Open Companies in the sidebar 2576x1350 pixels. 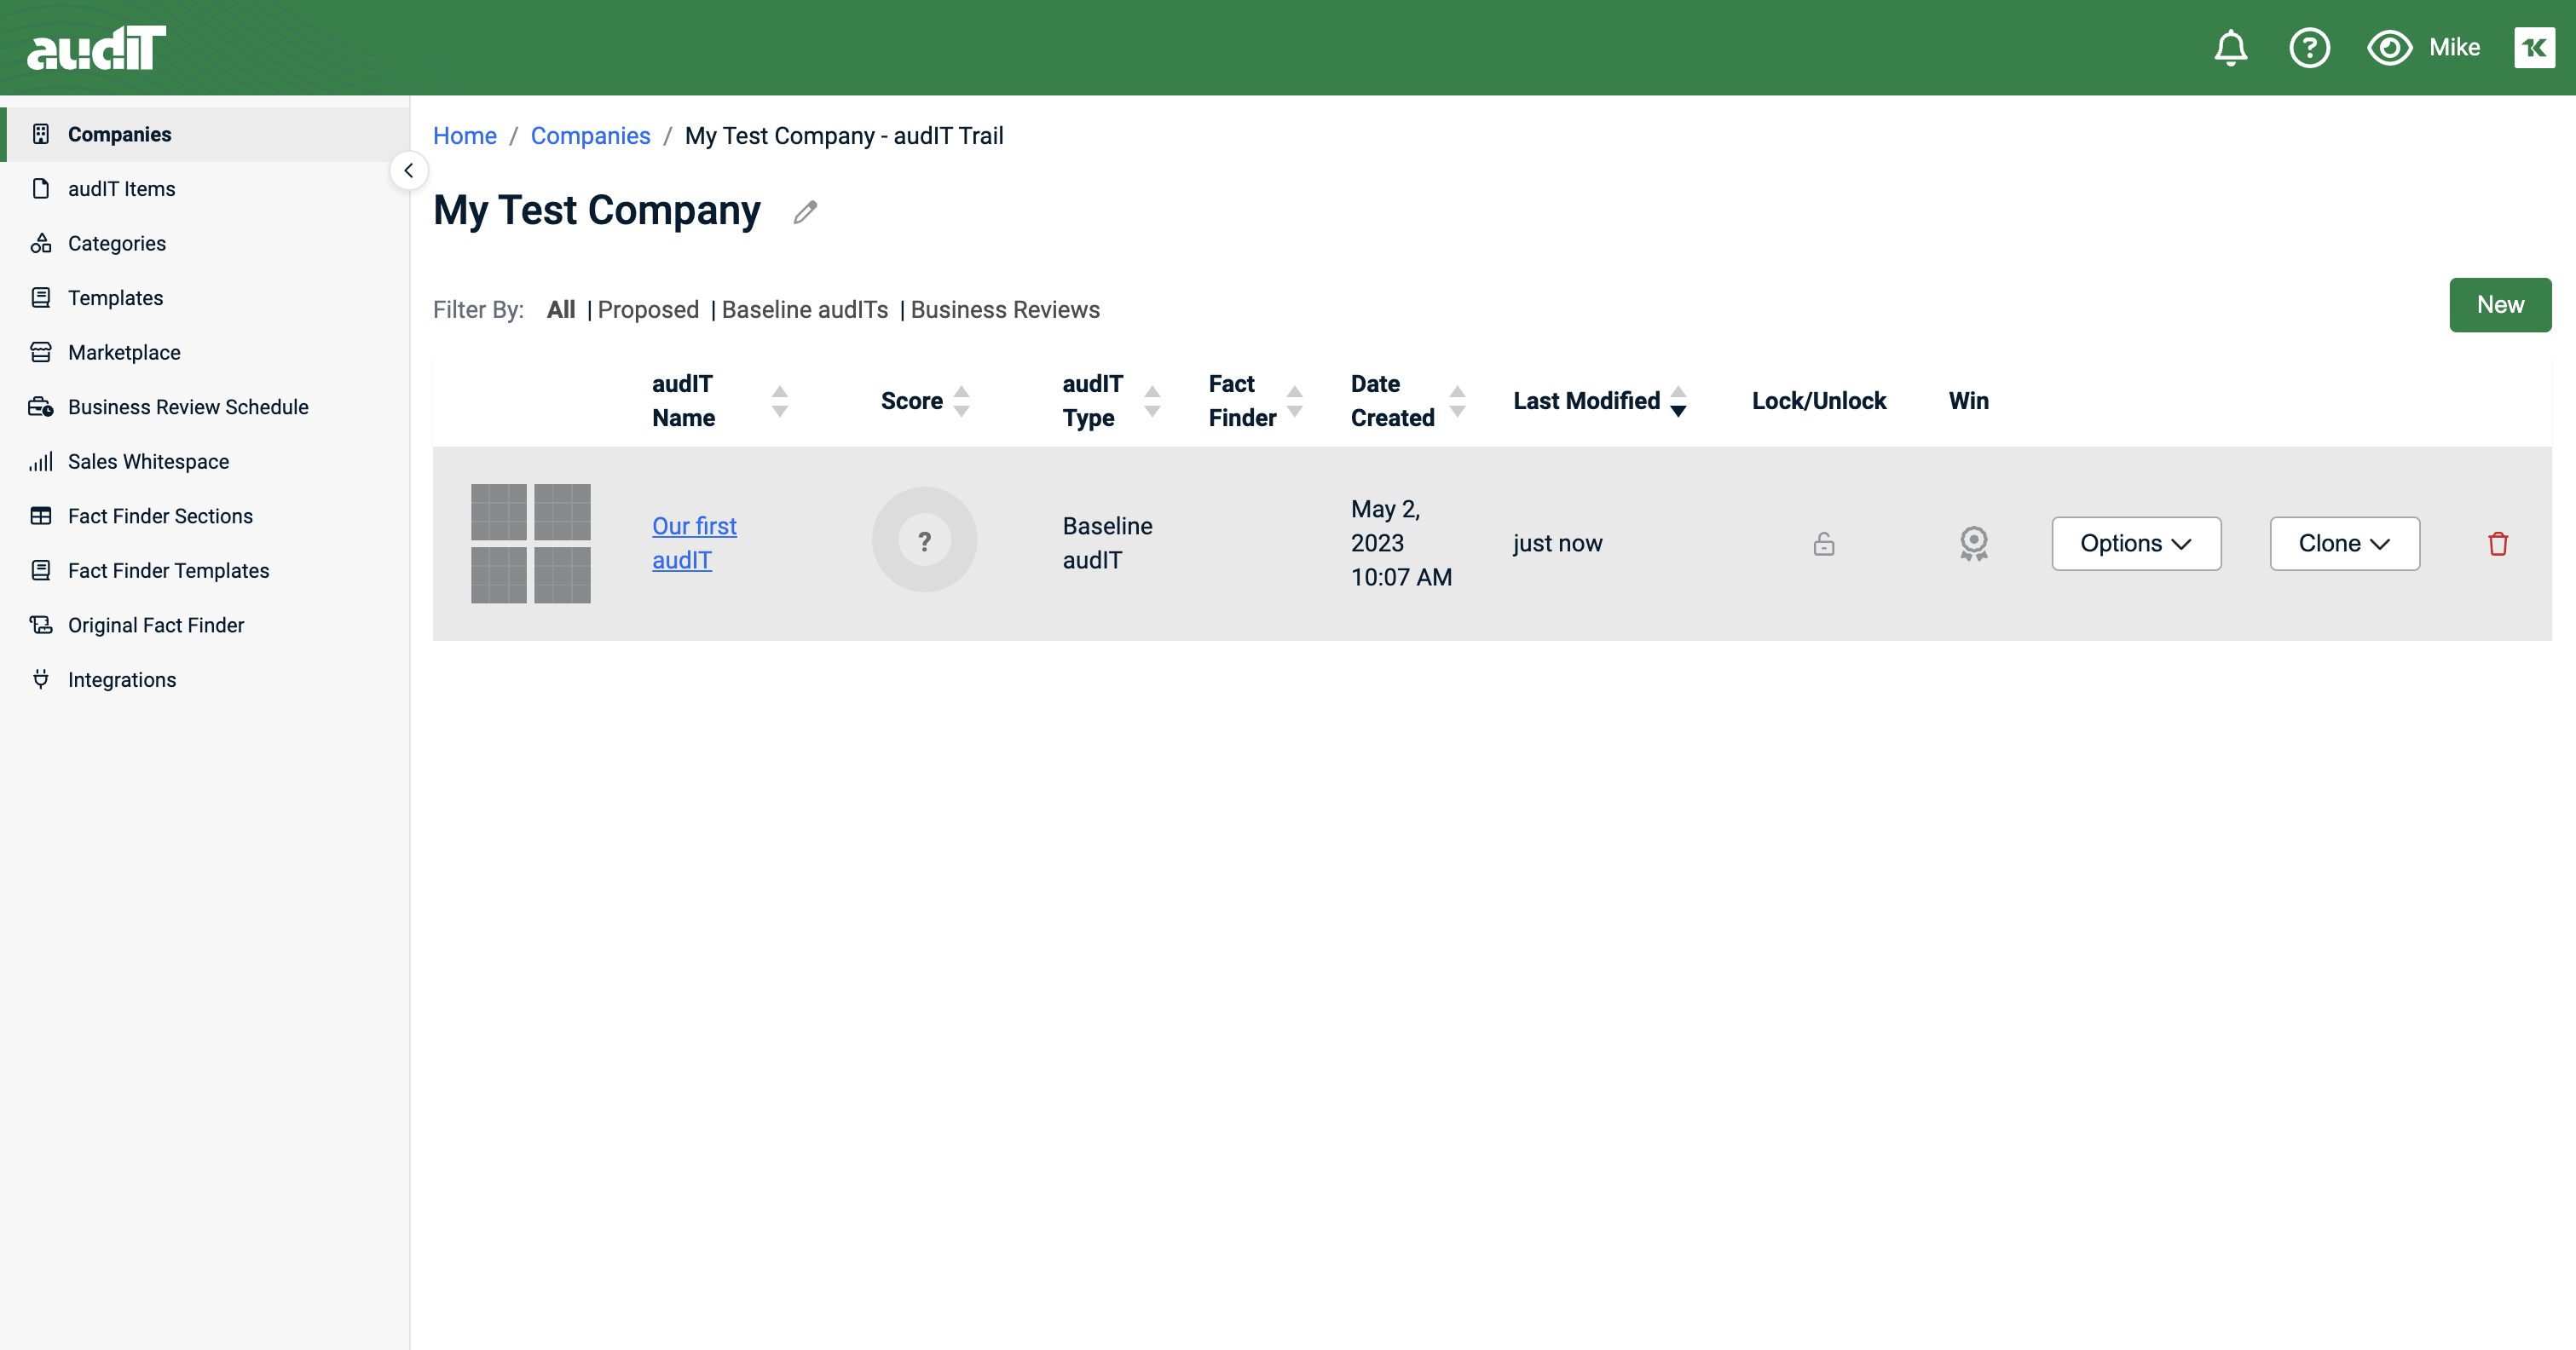[205, 134]
